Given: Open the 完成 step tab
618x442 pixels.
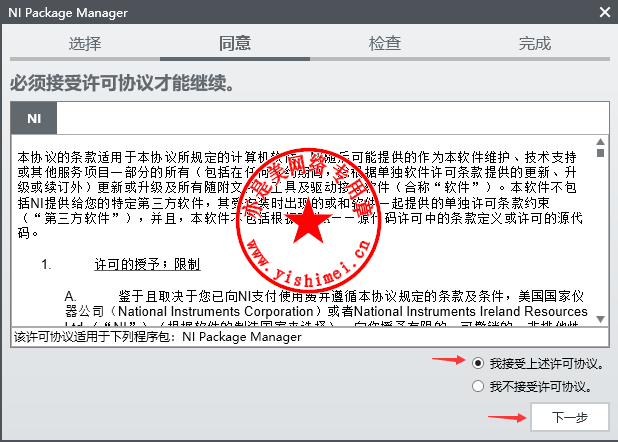Looking at the screenshot, I should [534, 43].
